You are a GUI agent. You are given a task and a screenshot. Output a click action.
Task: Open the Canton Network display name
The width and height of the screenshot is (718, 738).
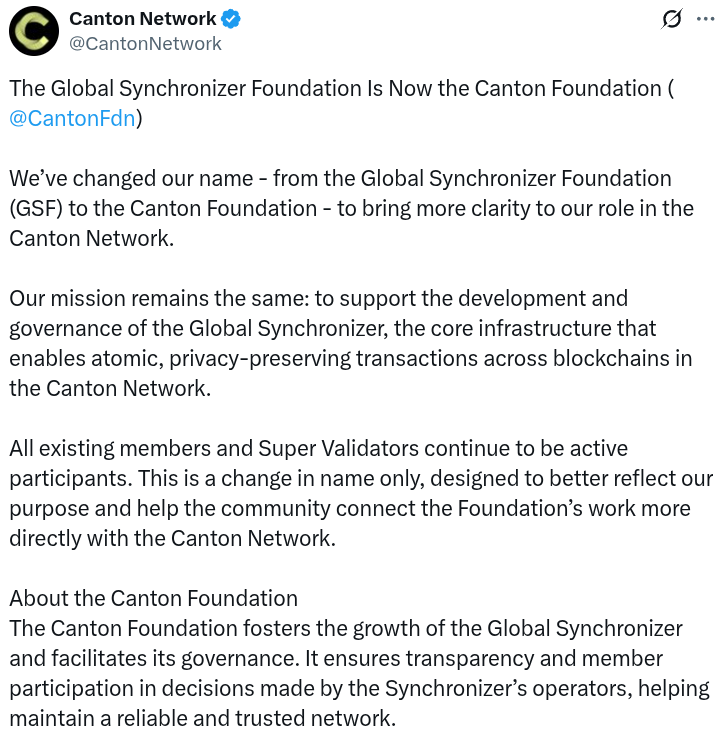pyautogui.click(x=143, y=19)
